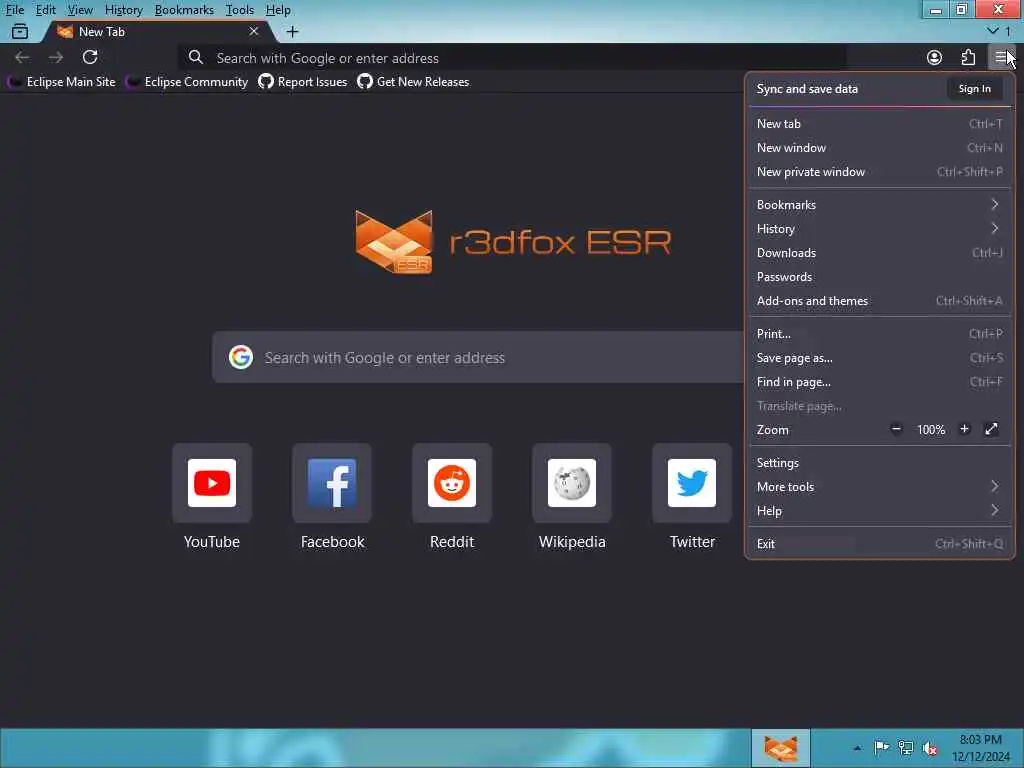Open the Help menu in menu bar
This screenshot has width=1024, height=768.
278,10
